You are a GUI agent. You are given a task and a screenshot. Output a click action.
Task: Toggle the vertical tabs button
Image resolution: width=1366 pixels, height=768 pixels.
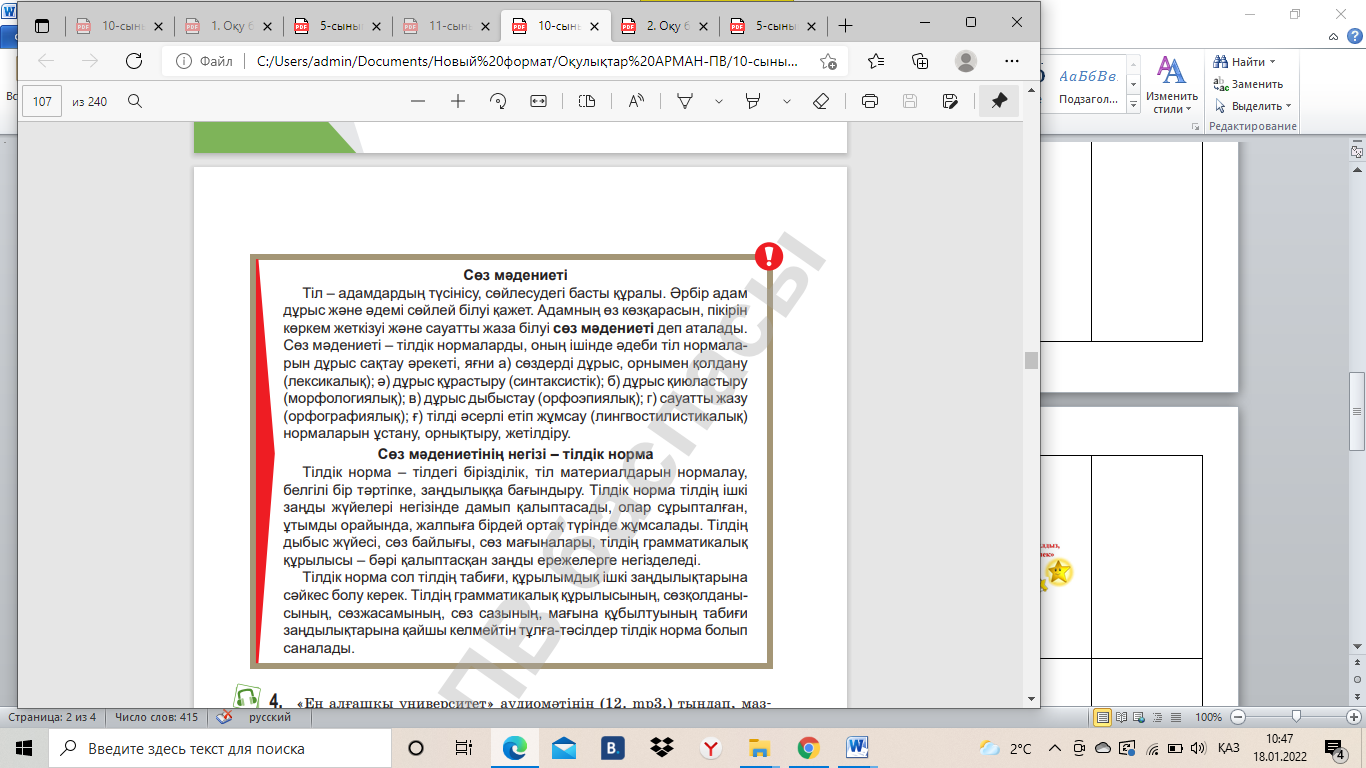[x=41, y=26]
